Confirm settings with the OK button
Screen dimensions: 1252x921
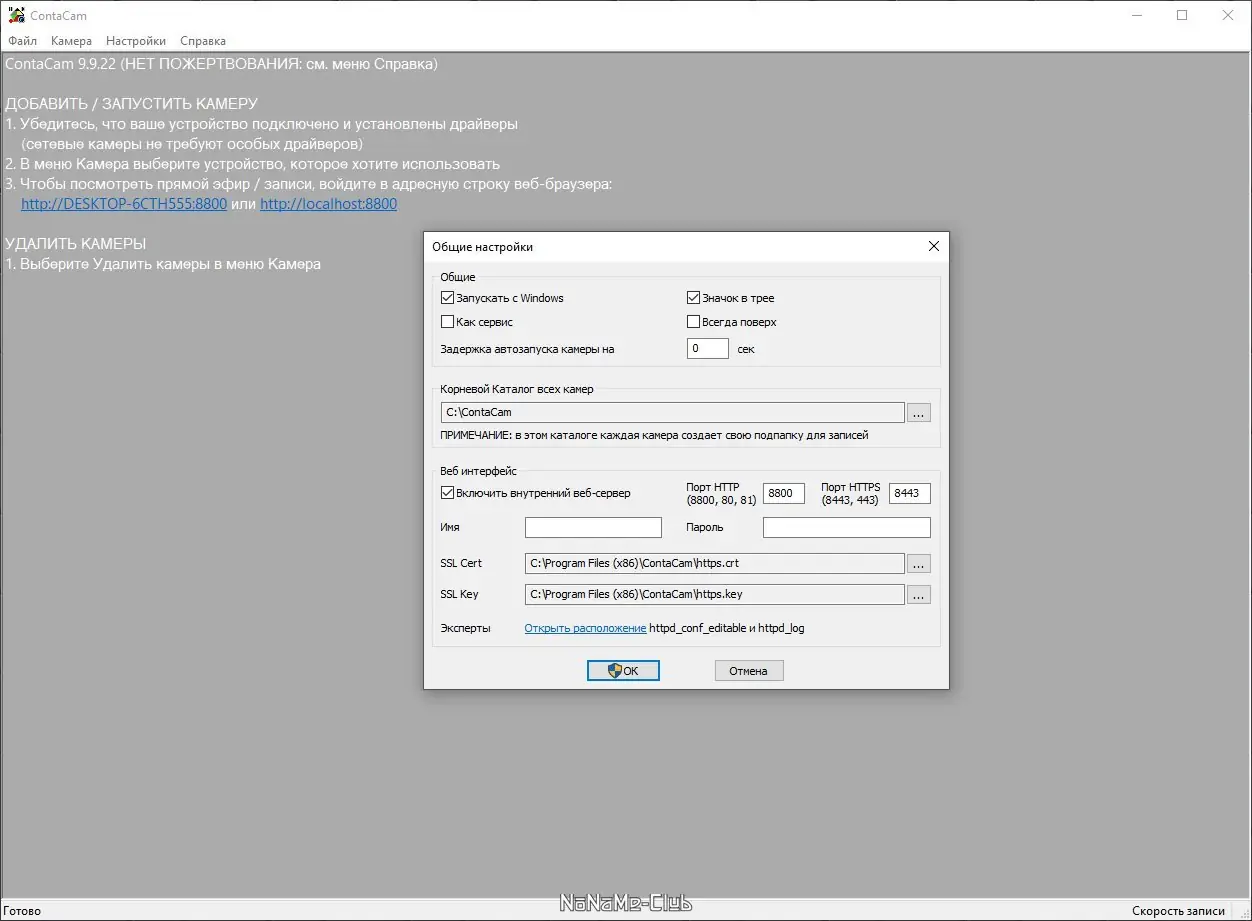click(623, 671)
